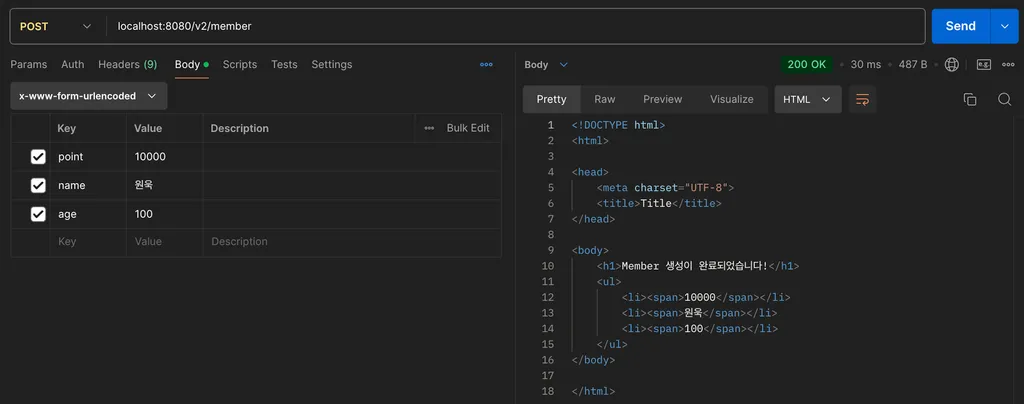Click the network globe icon in response header
1024x404 pixels.
pyautogui.click(x=952, y=65)
